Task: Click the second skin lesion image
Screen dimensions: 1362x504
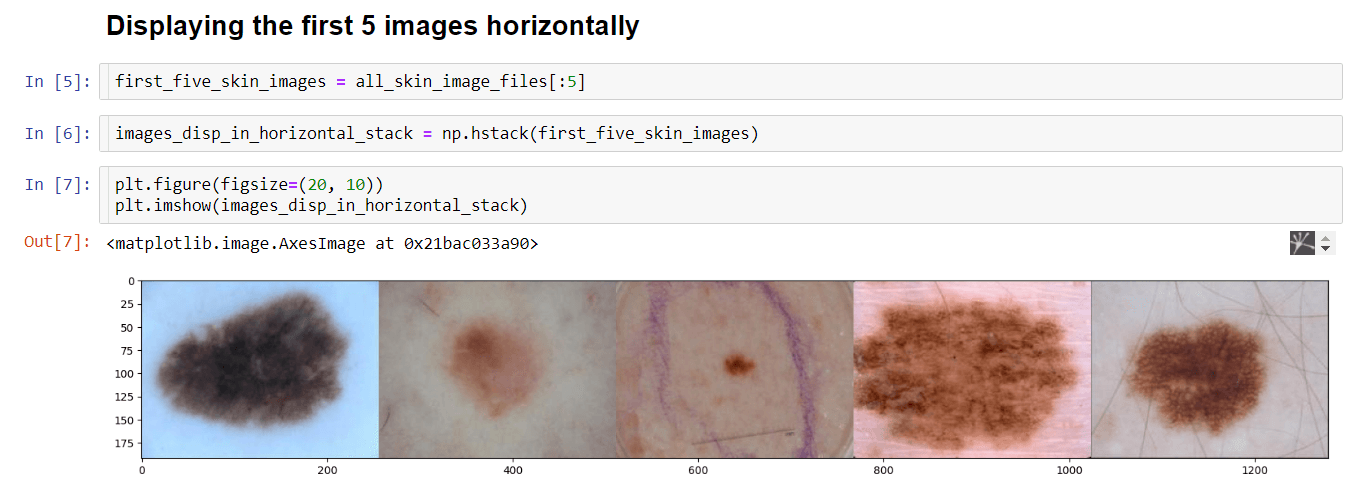Action: click(x=498, y=369)
